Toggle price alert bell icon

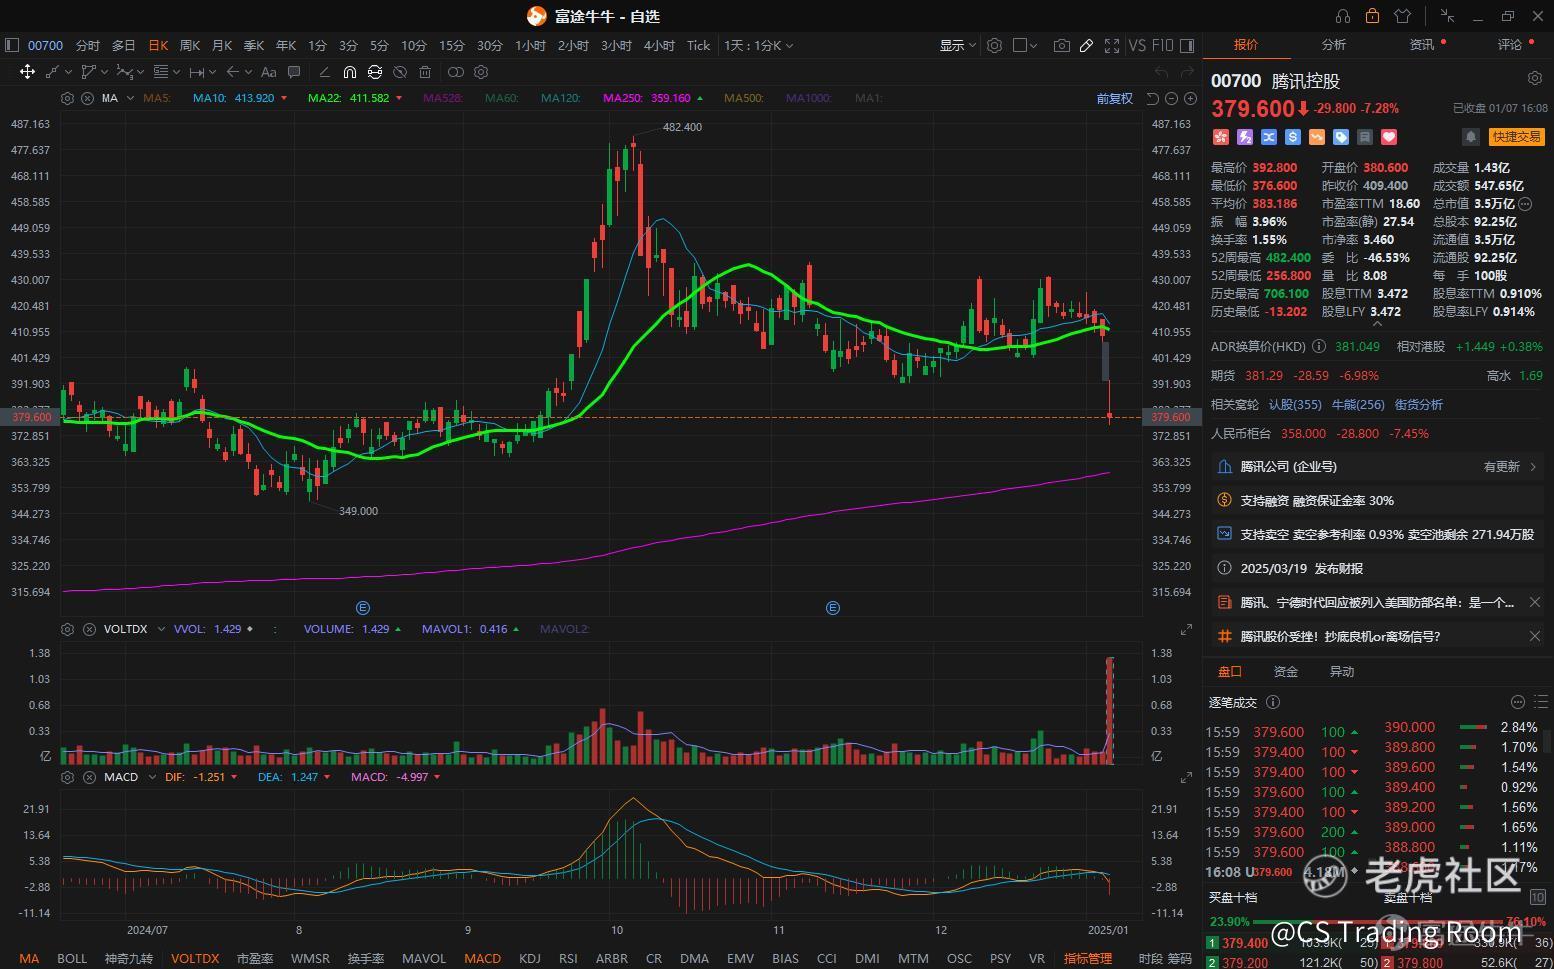1470,137
